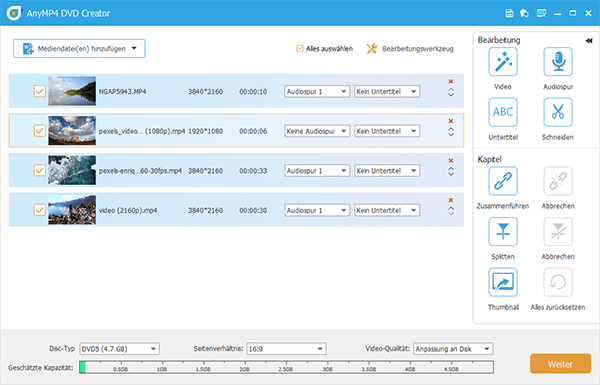
Task: Click the Zusammenführen chapter link icon
Action: pos(503,181)
